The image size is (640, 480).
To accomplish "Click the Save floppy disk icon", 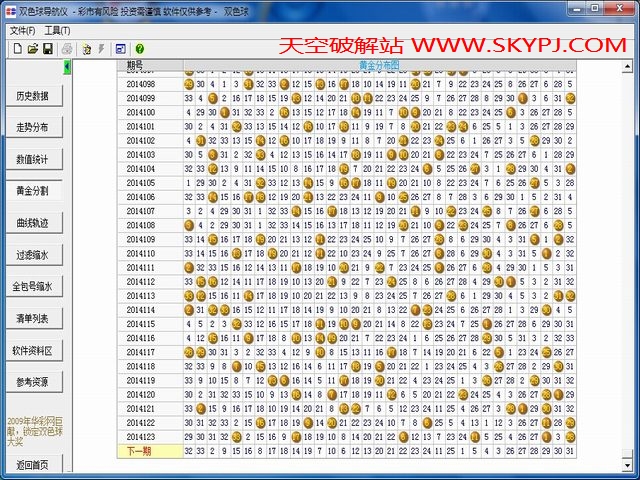I will (x=47, y=48).
